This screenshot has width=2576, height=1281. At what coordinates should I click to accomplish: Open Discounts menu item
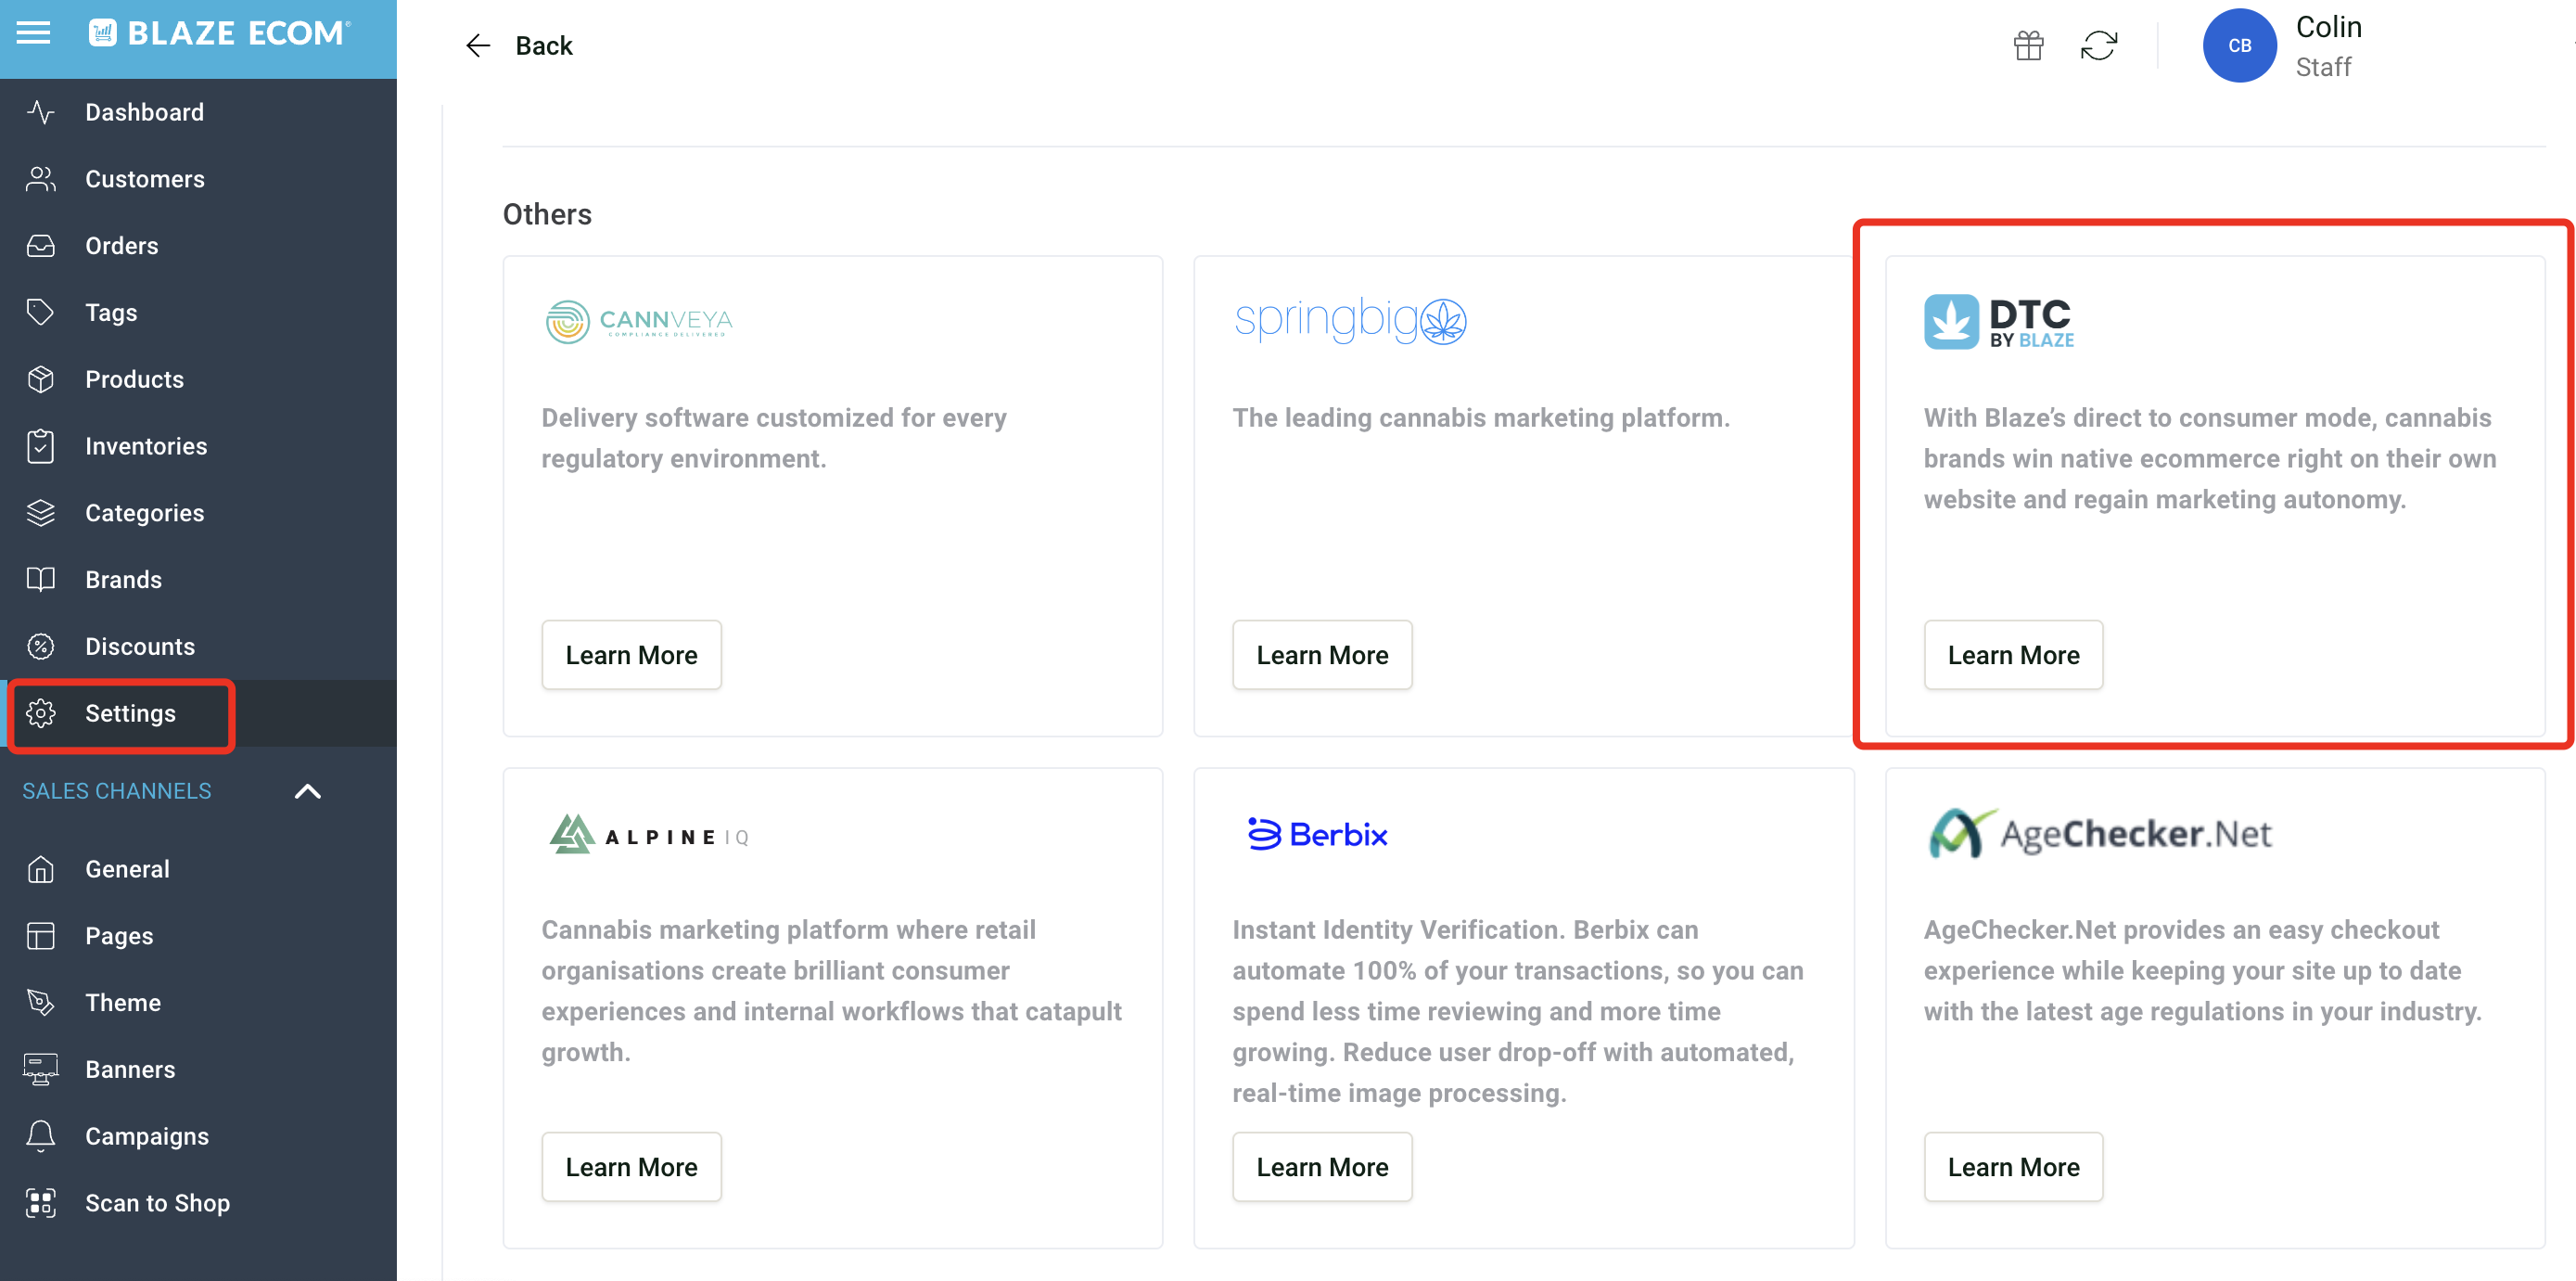click(x=198, y=646)
